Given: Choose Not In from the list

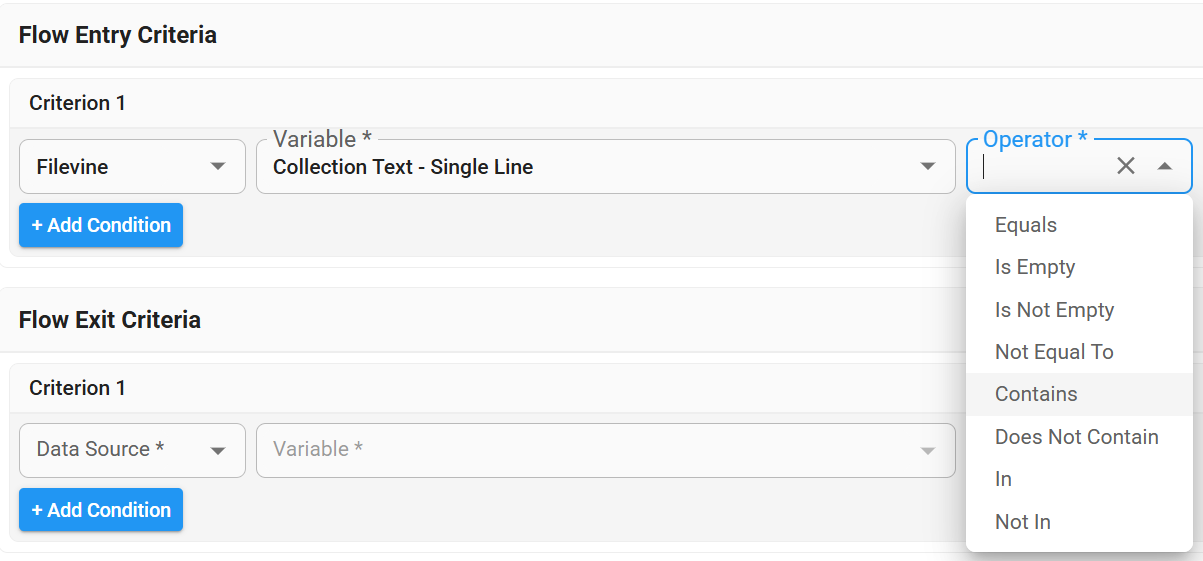Looking at the screenshot, I should [1022, 522].
